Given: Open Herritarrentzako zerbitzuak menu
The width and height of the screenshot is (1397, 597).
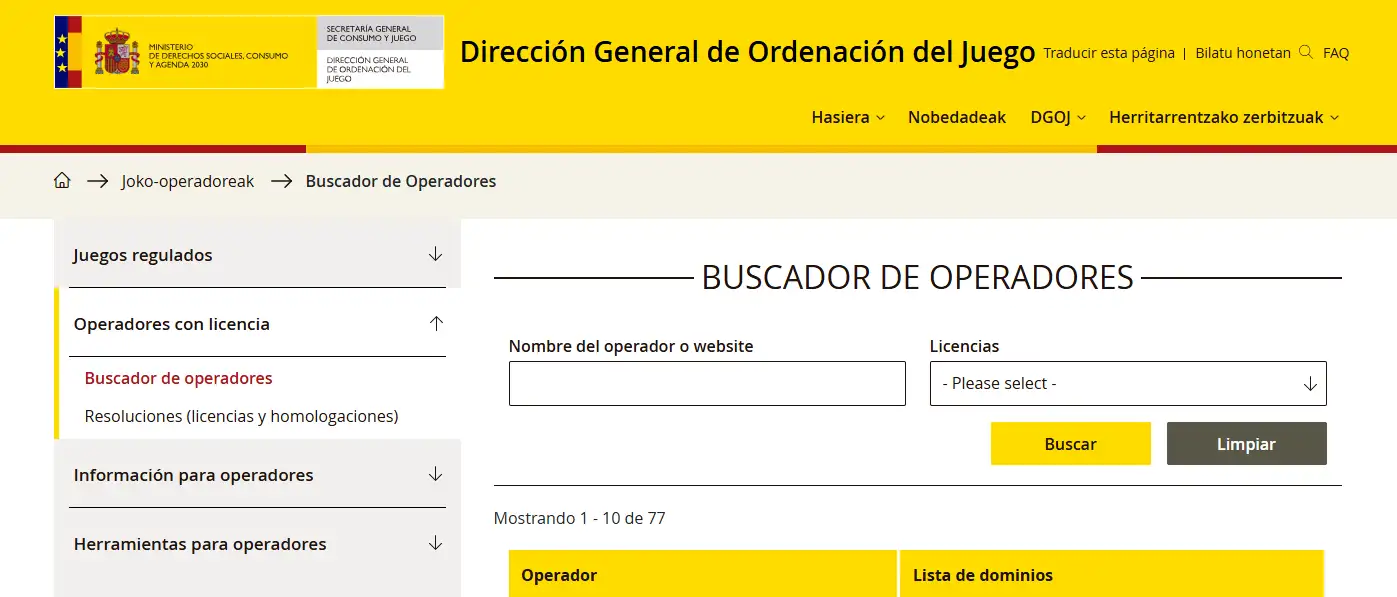Looking at the screenshot, I should 1223,117.
